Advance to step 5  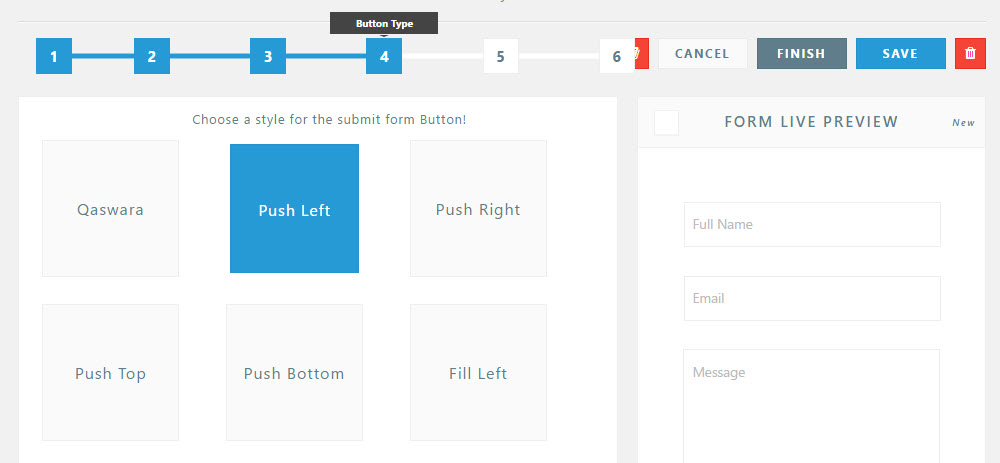pos(500,56)
